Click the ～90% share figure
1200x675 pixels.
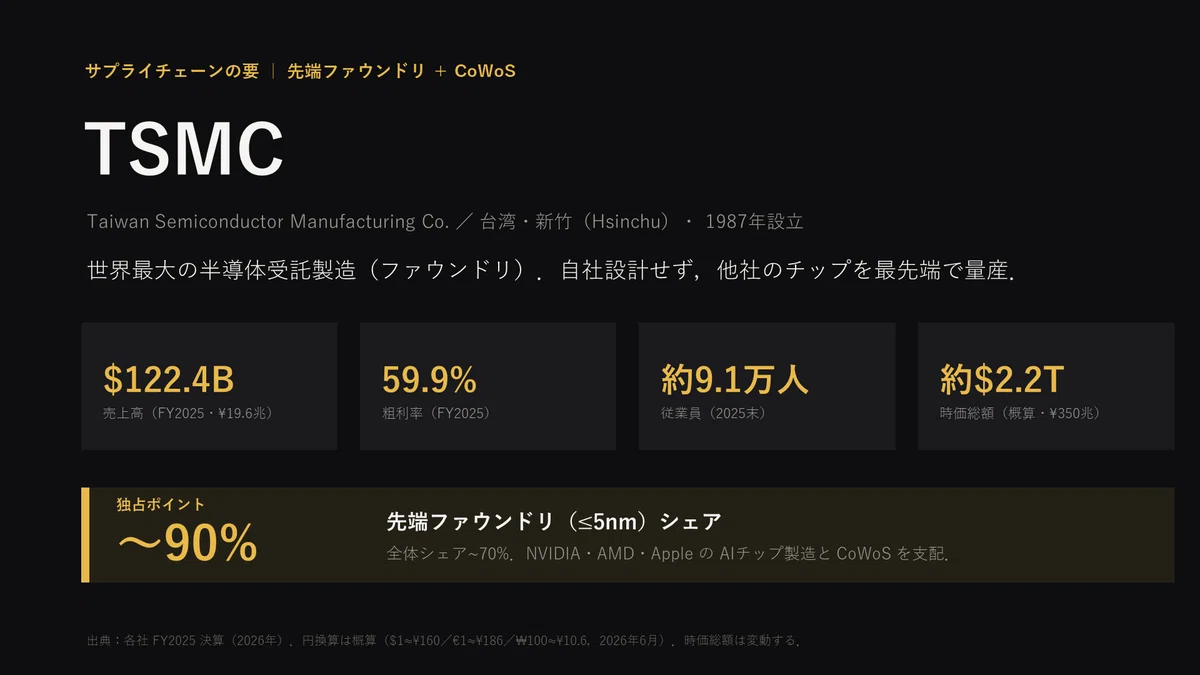[187, 543]
